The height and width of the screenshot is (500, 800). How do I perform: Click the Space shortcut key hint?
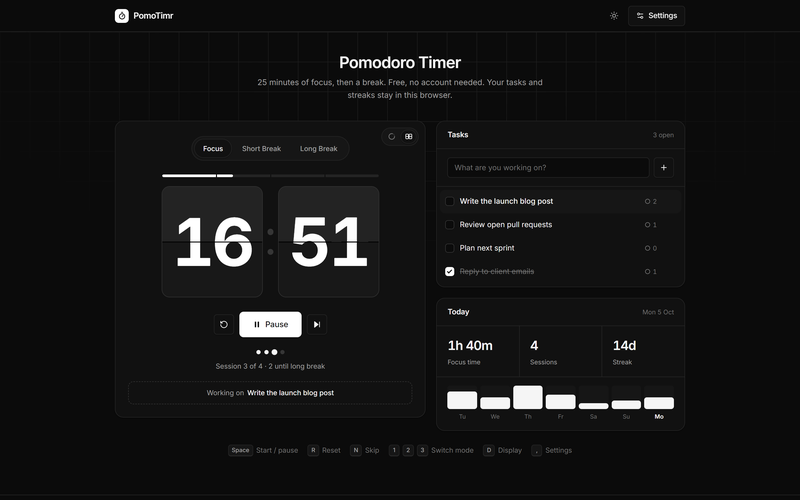pos(240,451)
